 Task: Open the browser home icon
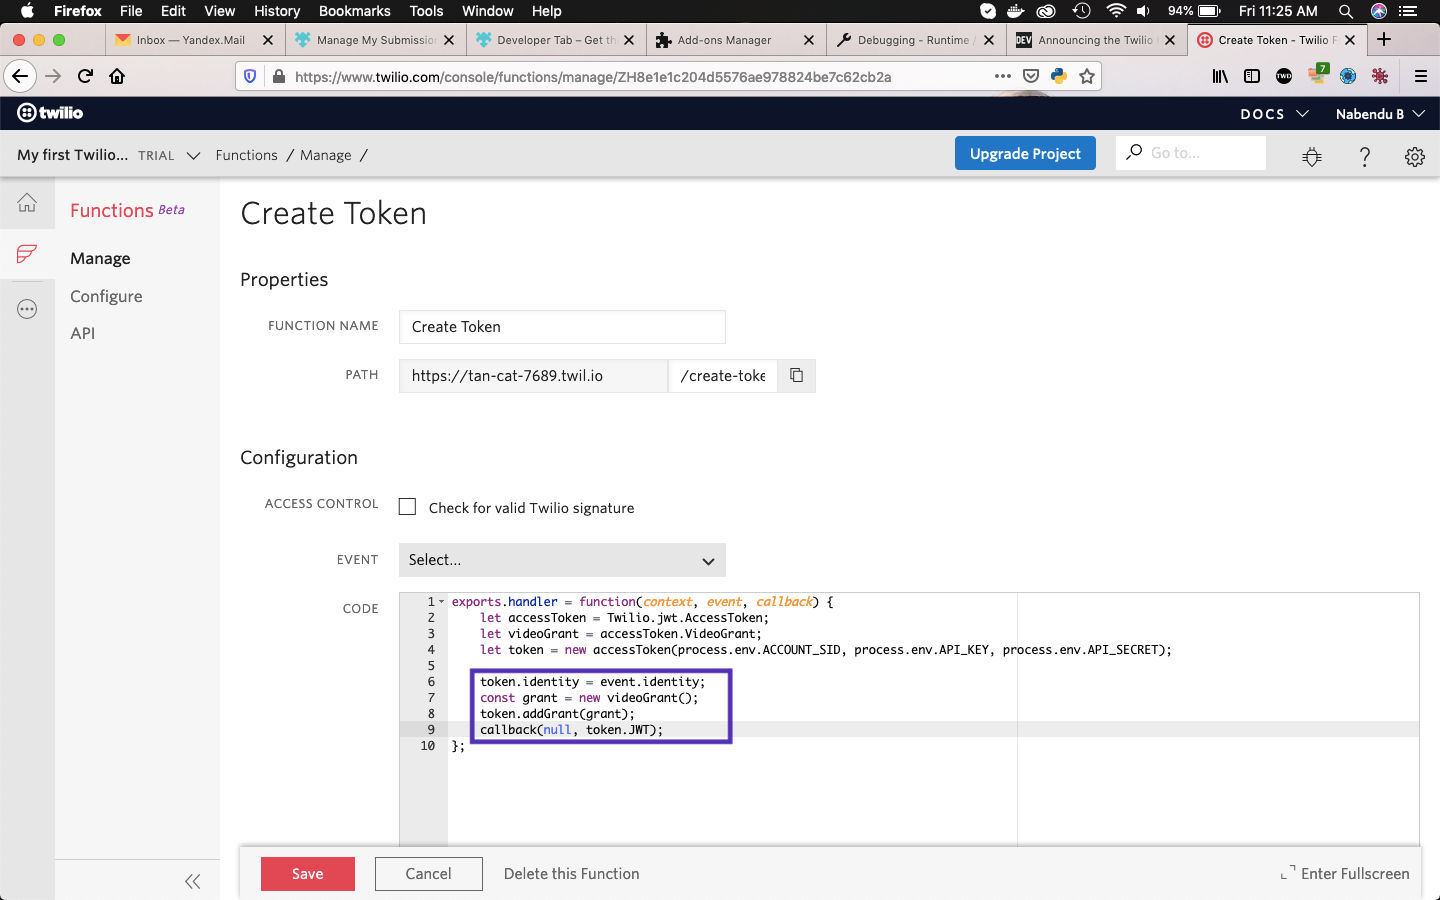117,76
